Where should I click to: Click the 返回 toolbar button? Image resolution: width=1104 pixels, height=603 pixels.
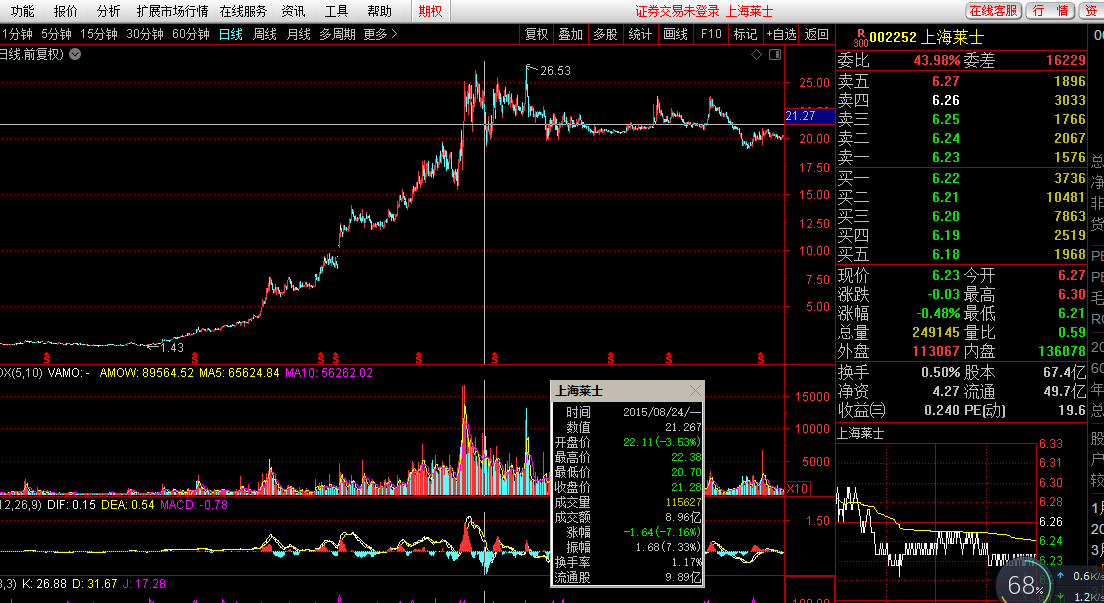[817, 34]
